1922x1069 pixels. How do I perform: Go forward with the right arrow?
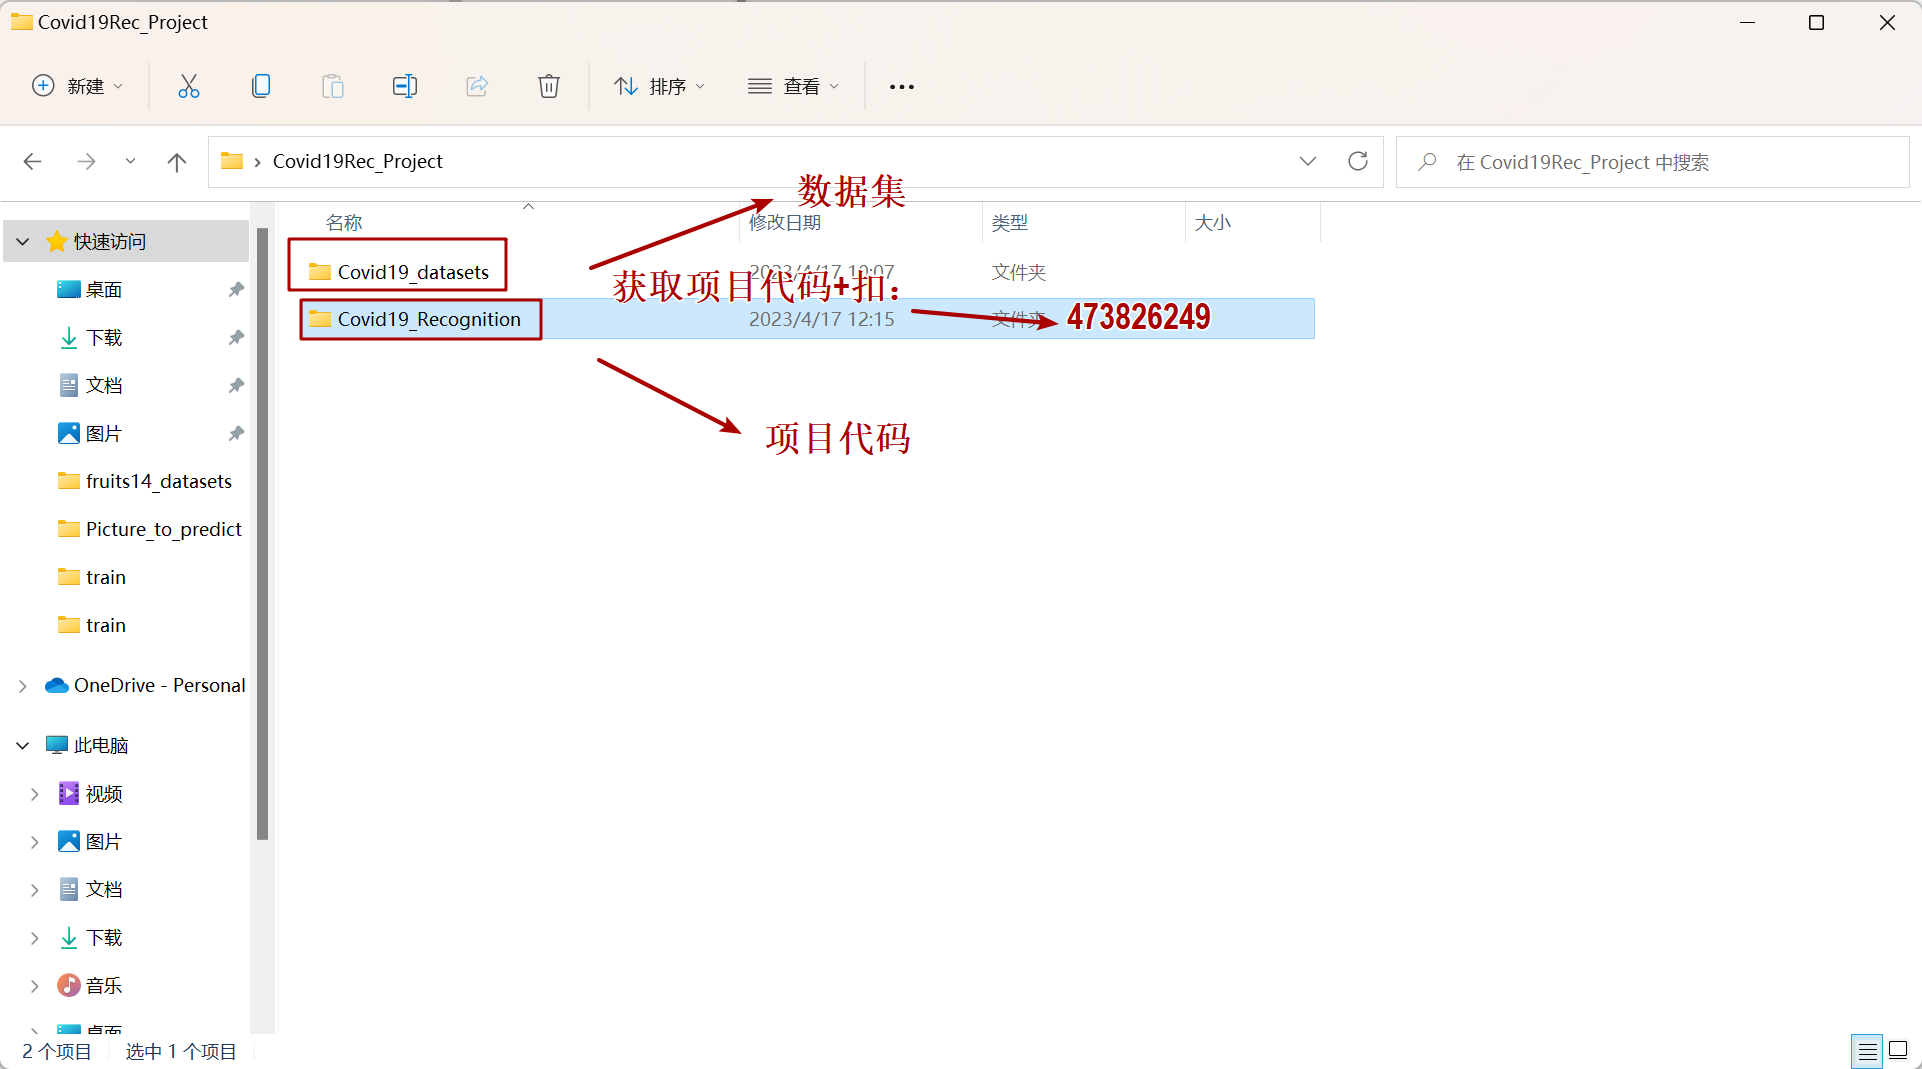tap(87, 161)
